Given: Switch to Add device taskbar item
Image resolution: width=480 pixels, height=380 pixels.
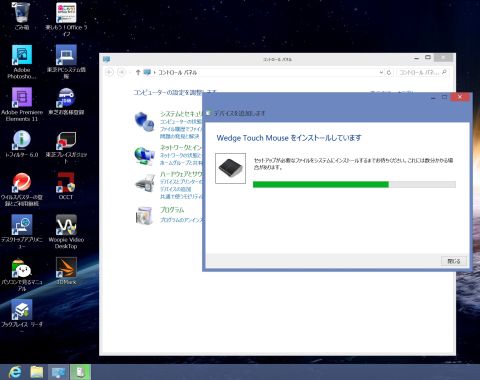Looking at the screenshot, I should pyautogui.click(x=80, y=372).
